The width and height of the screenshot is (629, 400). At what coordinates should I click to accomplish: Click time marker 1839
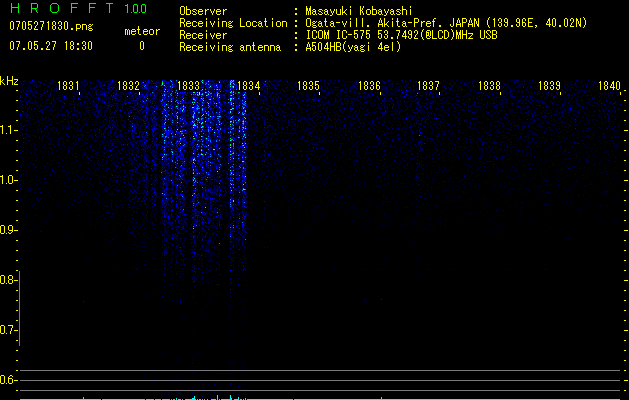coord(549,86)
